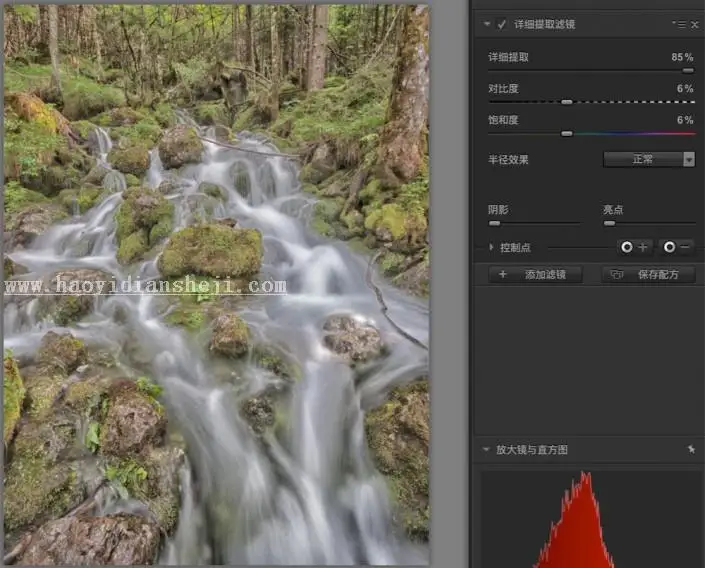Viewport: 705px width, 568px height.
Task: Click the 6 % 对比度 value
Action: [685, 89]
